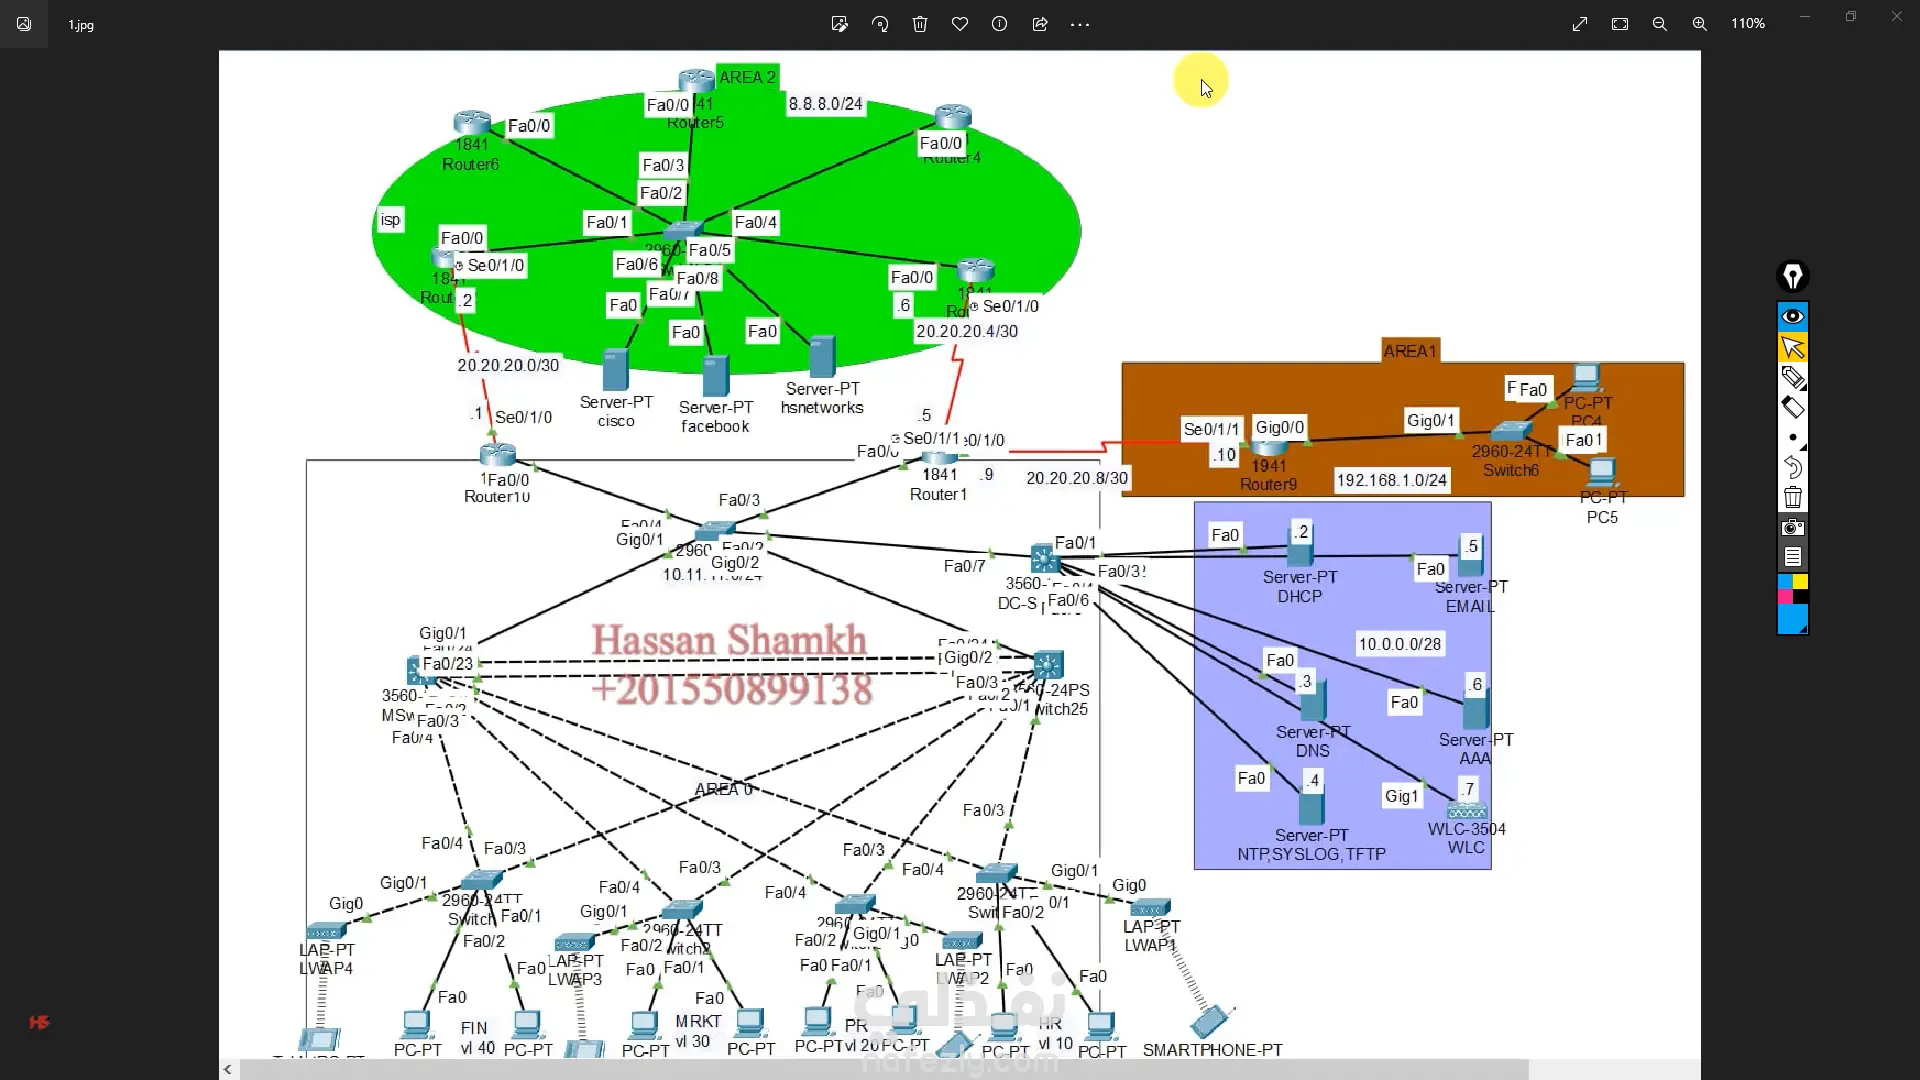The height and width of the screenshot is (1080, 1920).
Task: Undo the last annotation stroke
Action: (x=1793, y=467)
